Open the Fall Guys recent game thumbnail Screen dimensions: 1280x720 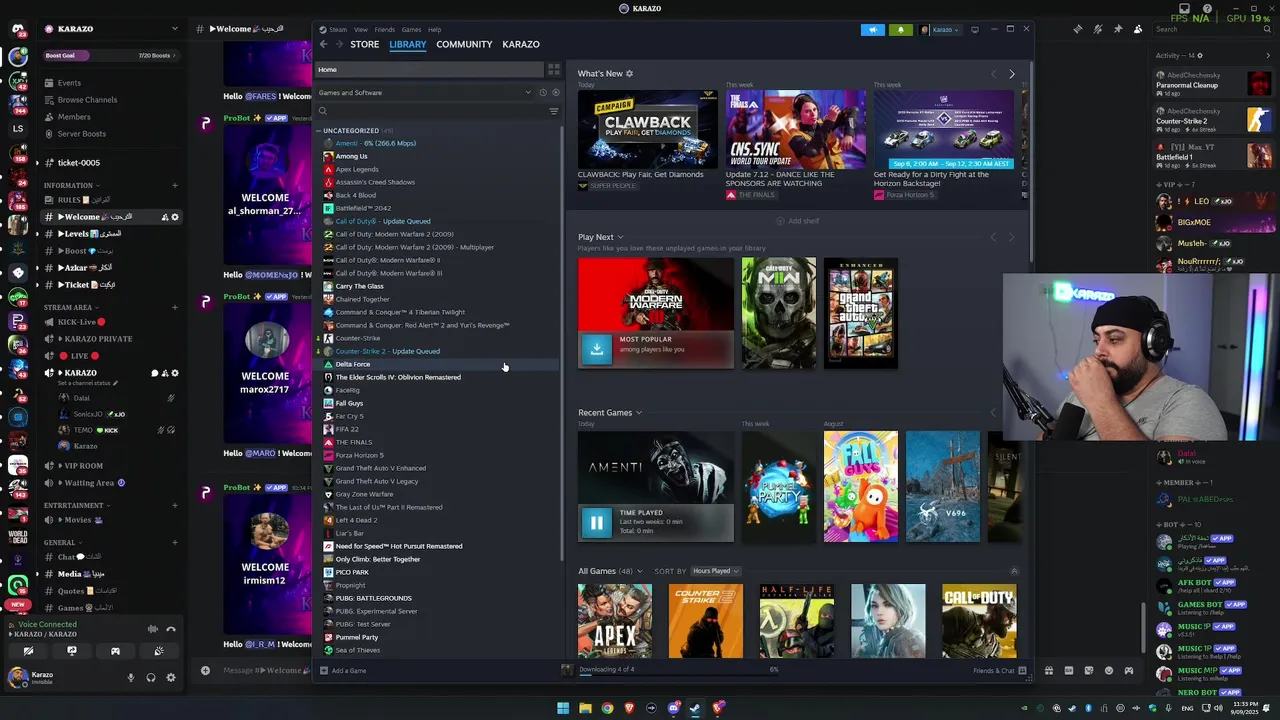pos(861,487)
